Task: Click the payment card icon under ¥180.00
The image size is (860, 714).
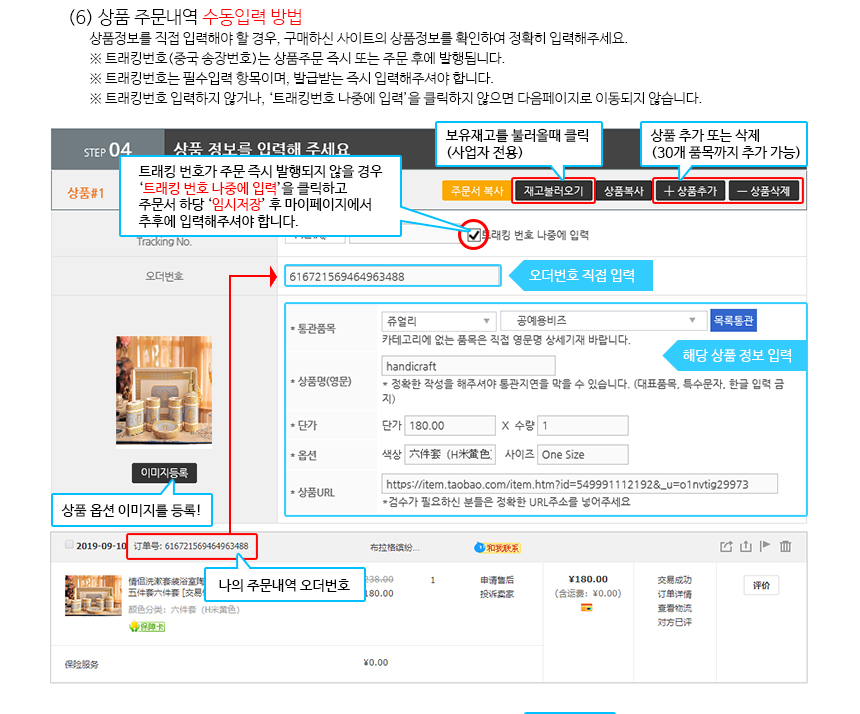Action: pos(587,607)
